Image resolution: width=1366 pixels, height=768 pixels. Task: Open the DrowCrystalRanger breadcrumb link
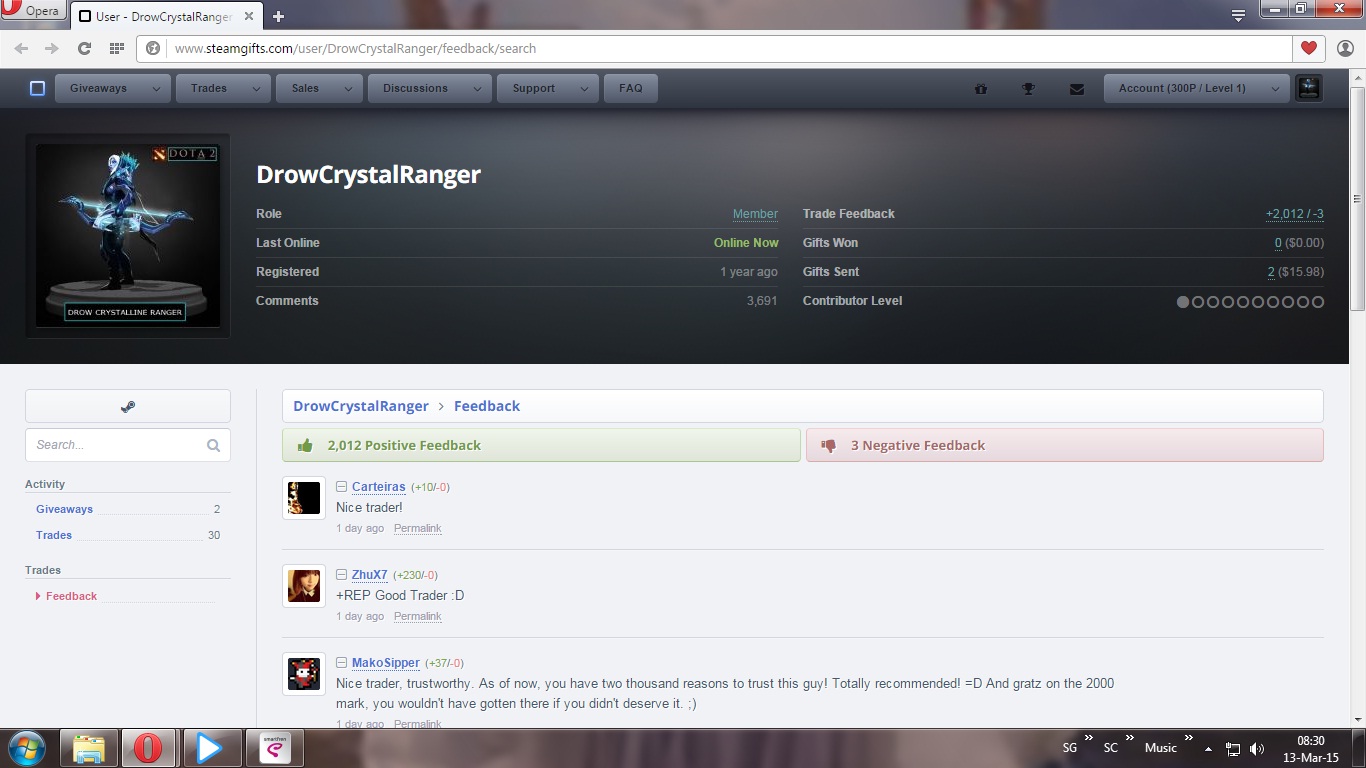pos(361,406)
